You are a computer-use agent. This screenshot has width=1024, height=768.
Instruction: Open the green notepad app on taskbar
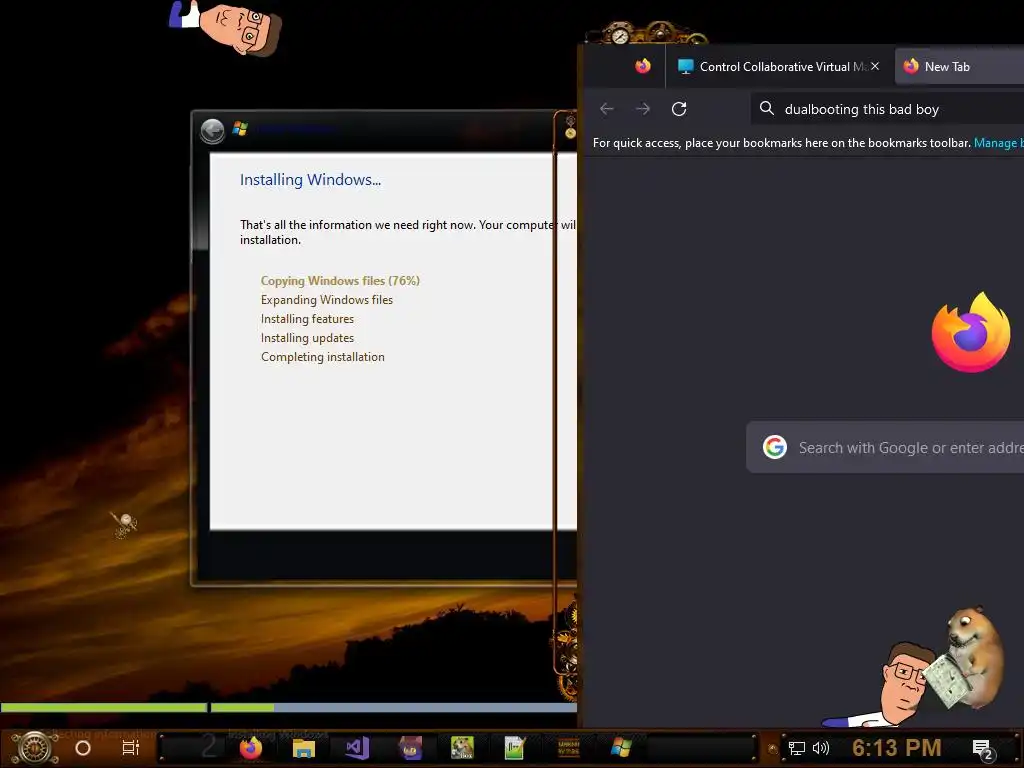coord(515,748)
